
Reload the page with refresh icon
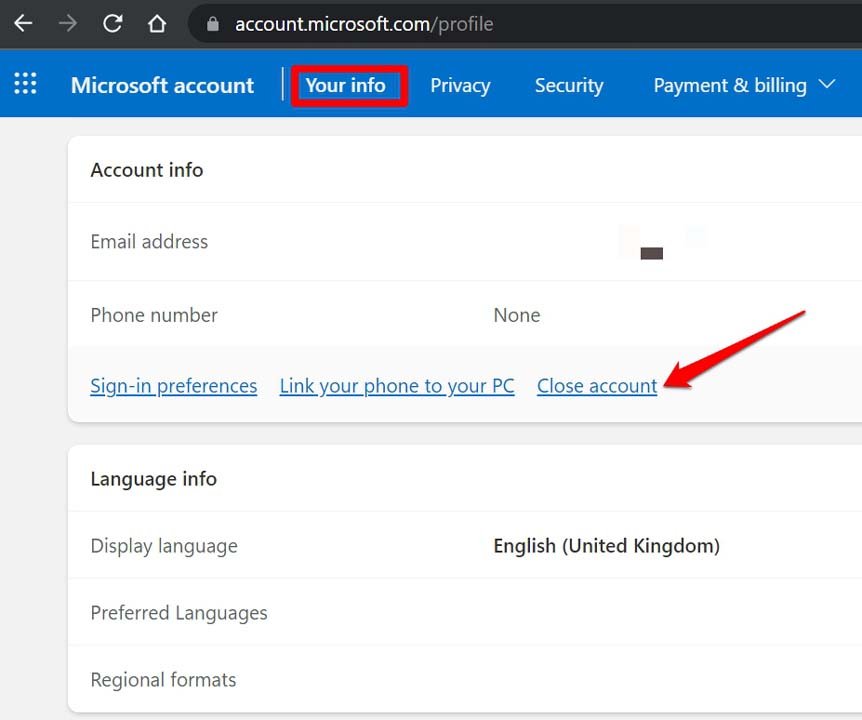[113, 23]
